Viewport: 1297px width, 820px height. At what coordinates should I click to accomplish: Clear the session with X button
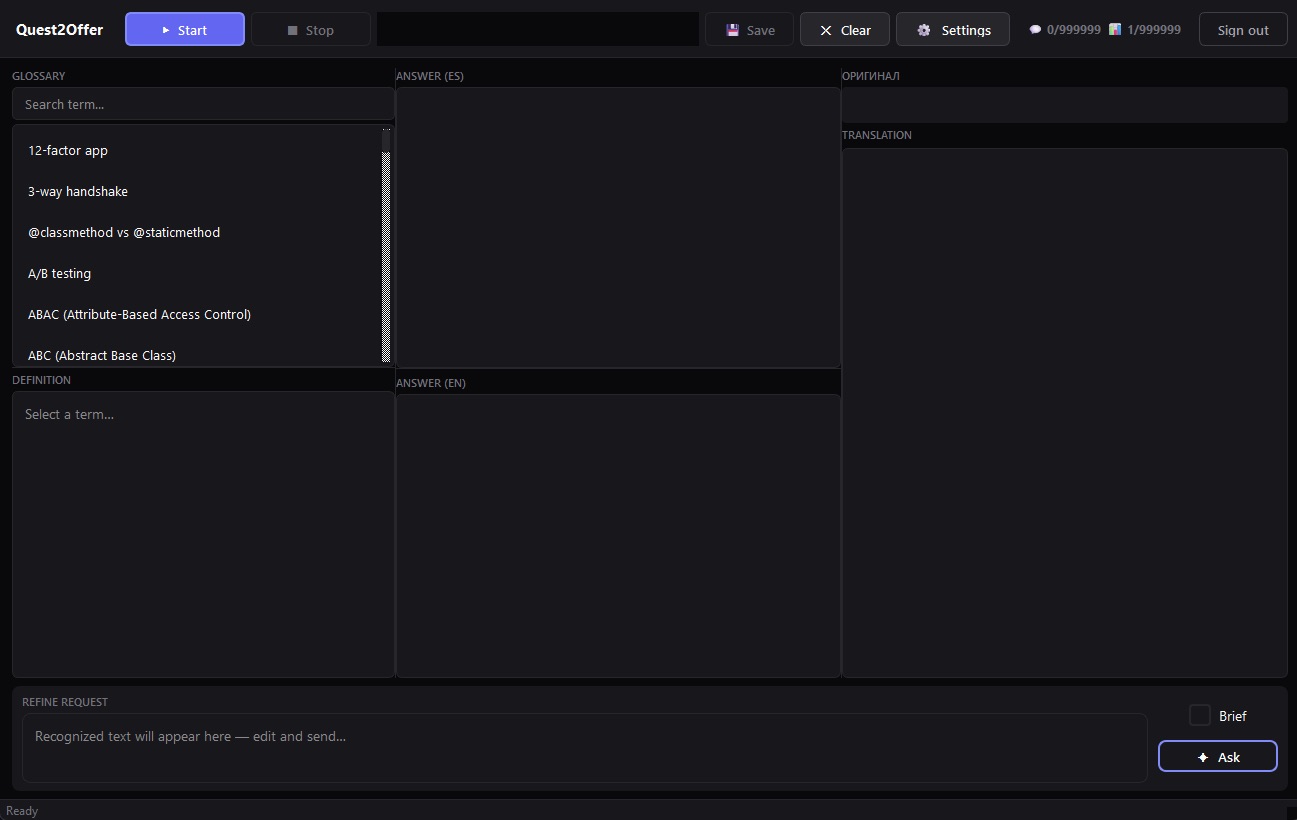(x=844, y=30)
